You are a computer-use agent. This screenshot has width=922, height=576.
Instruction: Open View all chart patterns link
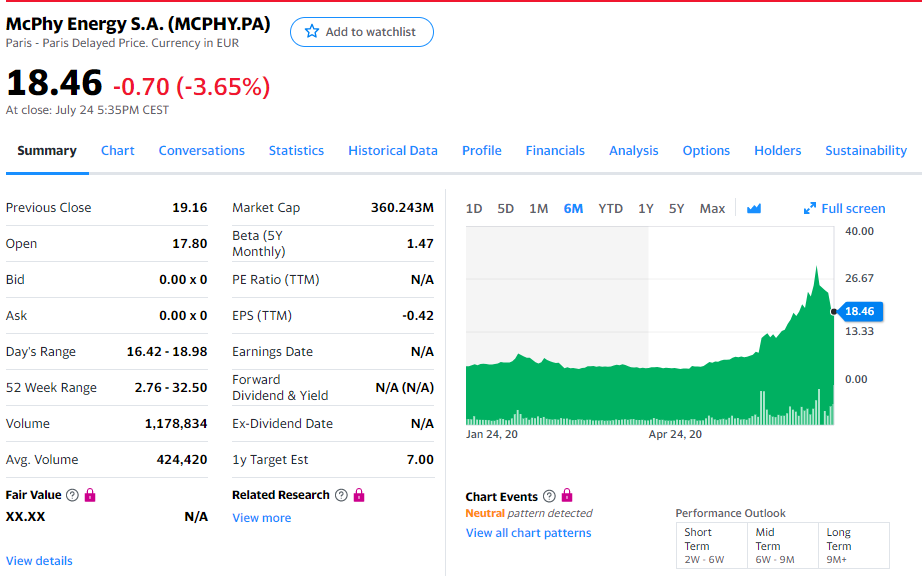[528, 533]
